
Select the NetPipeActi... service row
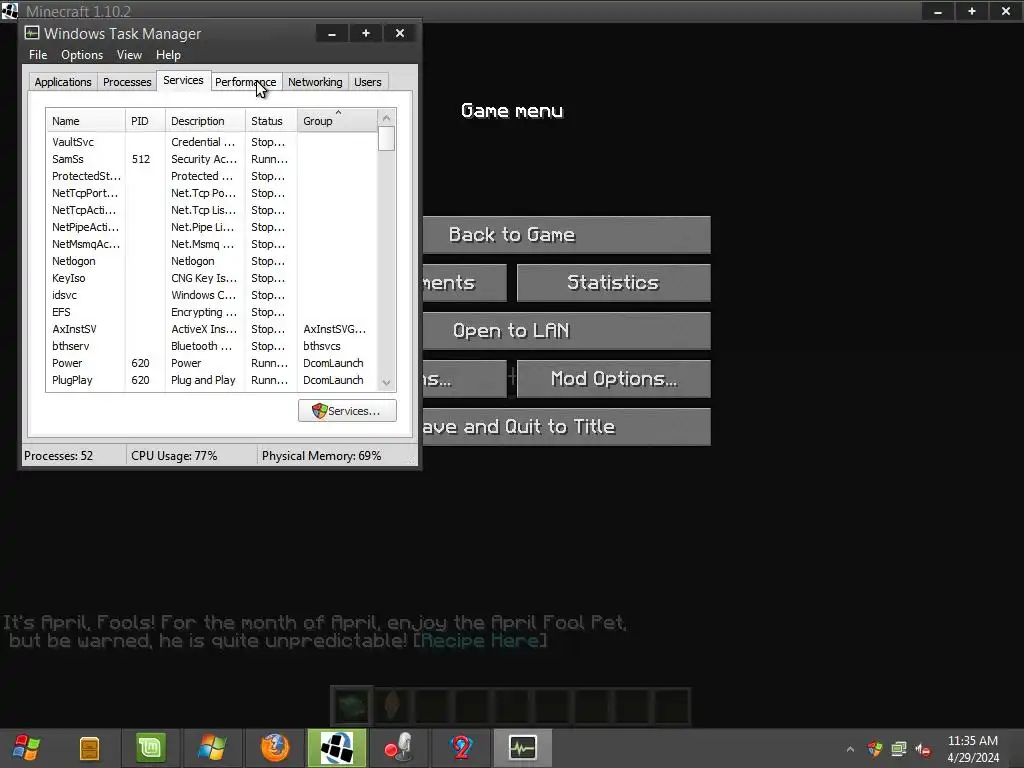pos(212,227)
